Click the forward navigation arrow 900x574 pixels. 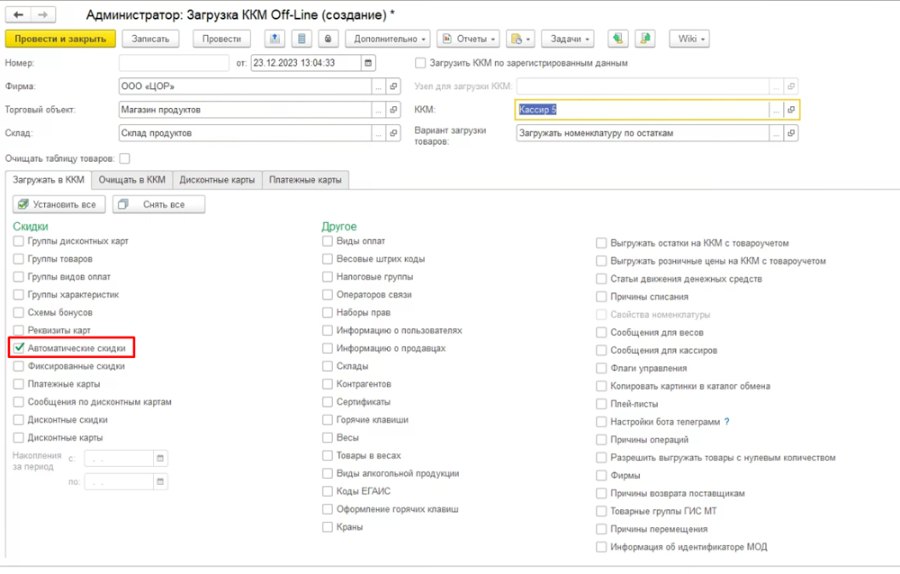click(43, 15)
